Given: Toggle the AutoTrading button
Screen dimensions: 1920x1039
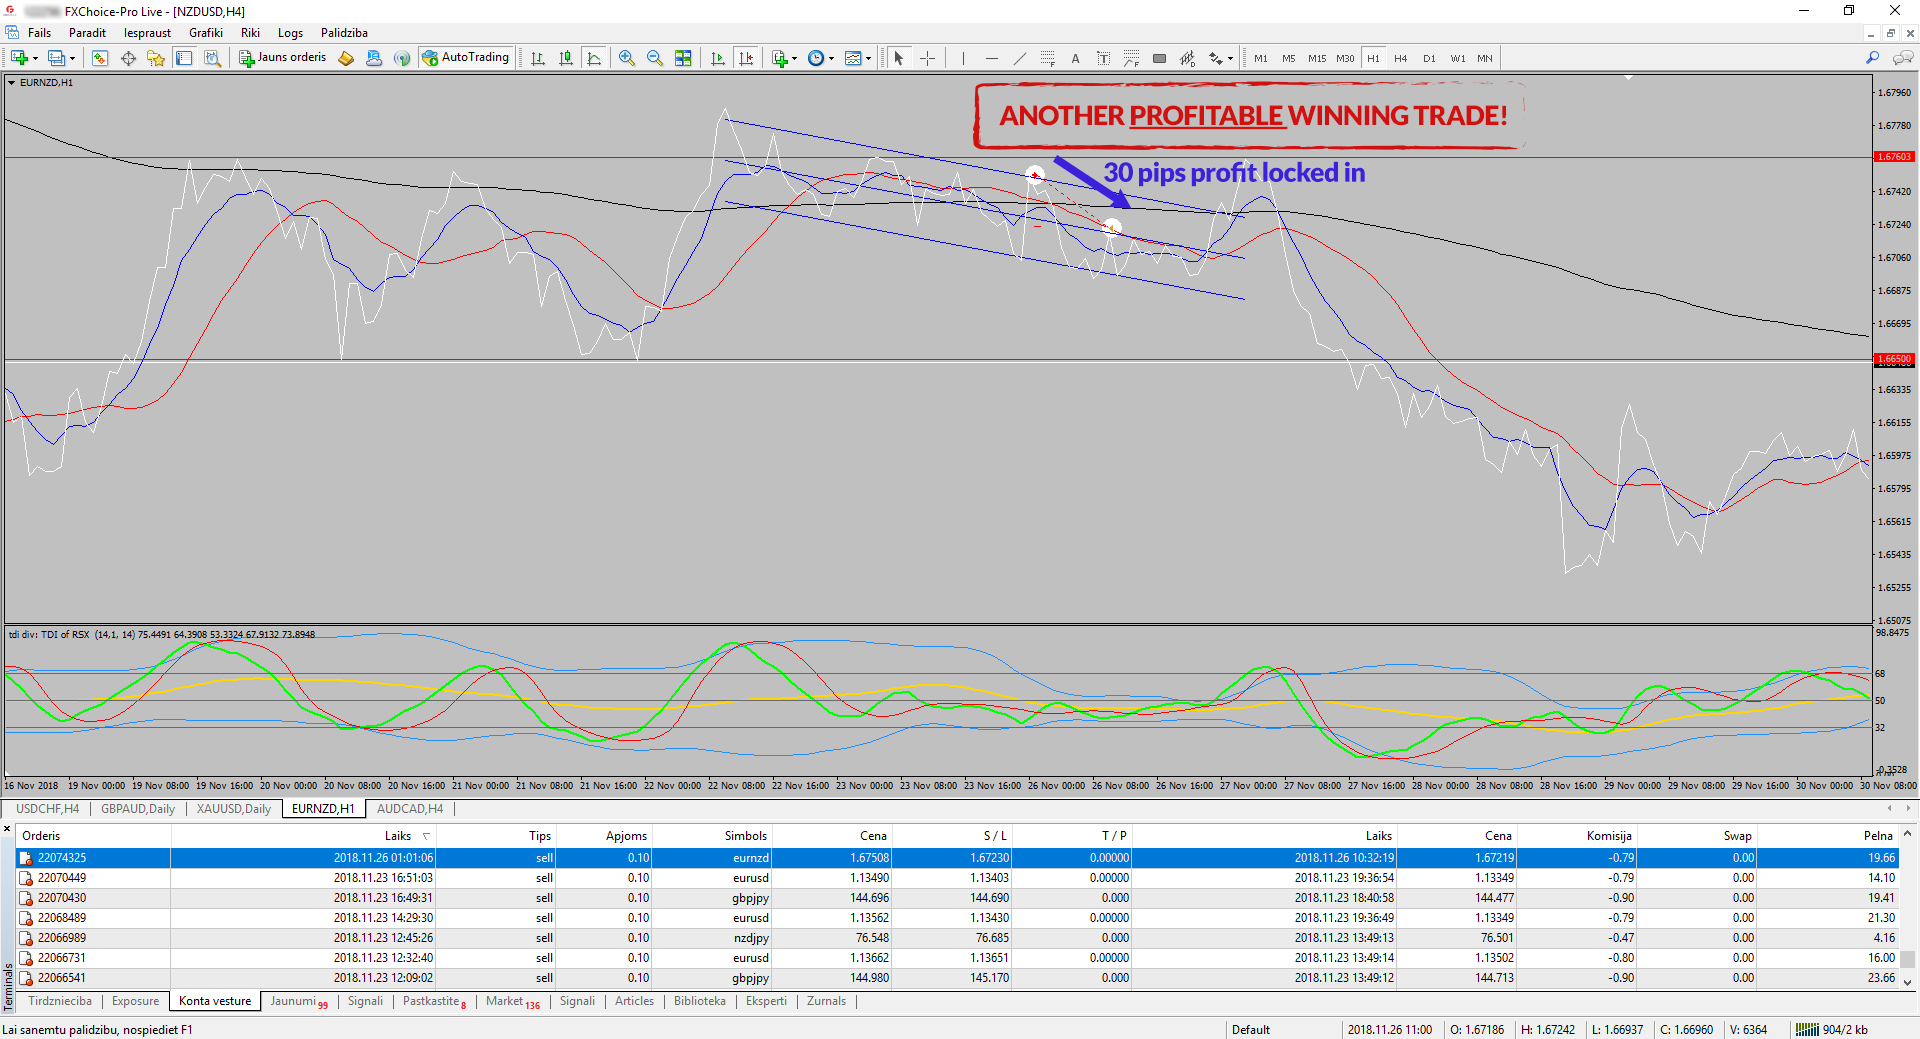Looking at the screenshot, I should [466, 58].
